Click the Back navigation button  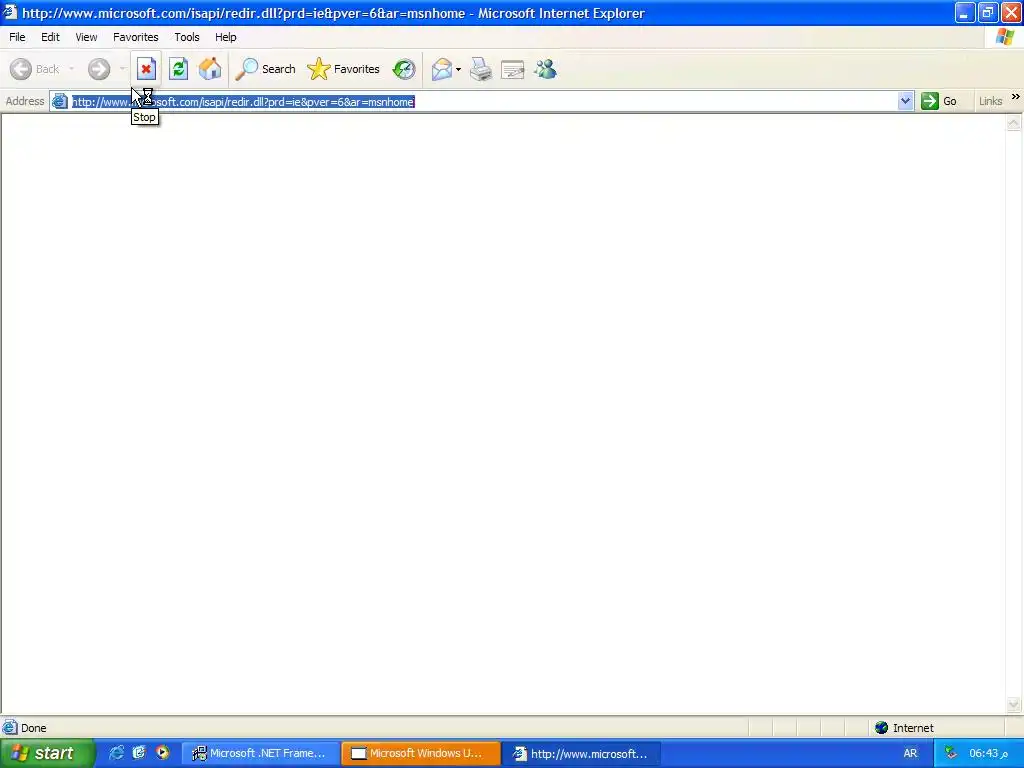[x=35, y=69]
